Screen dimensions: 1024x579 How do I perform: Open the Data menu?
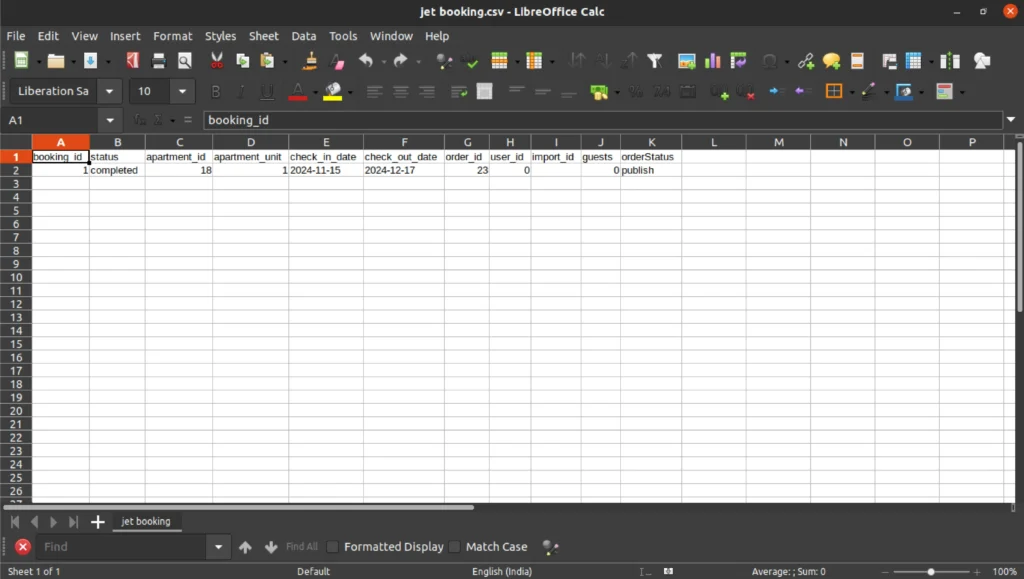(x=303, y=36)
